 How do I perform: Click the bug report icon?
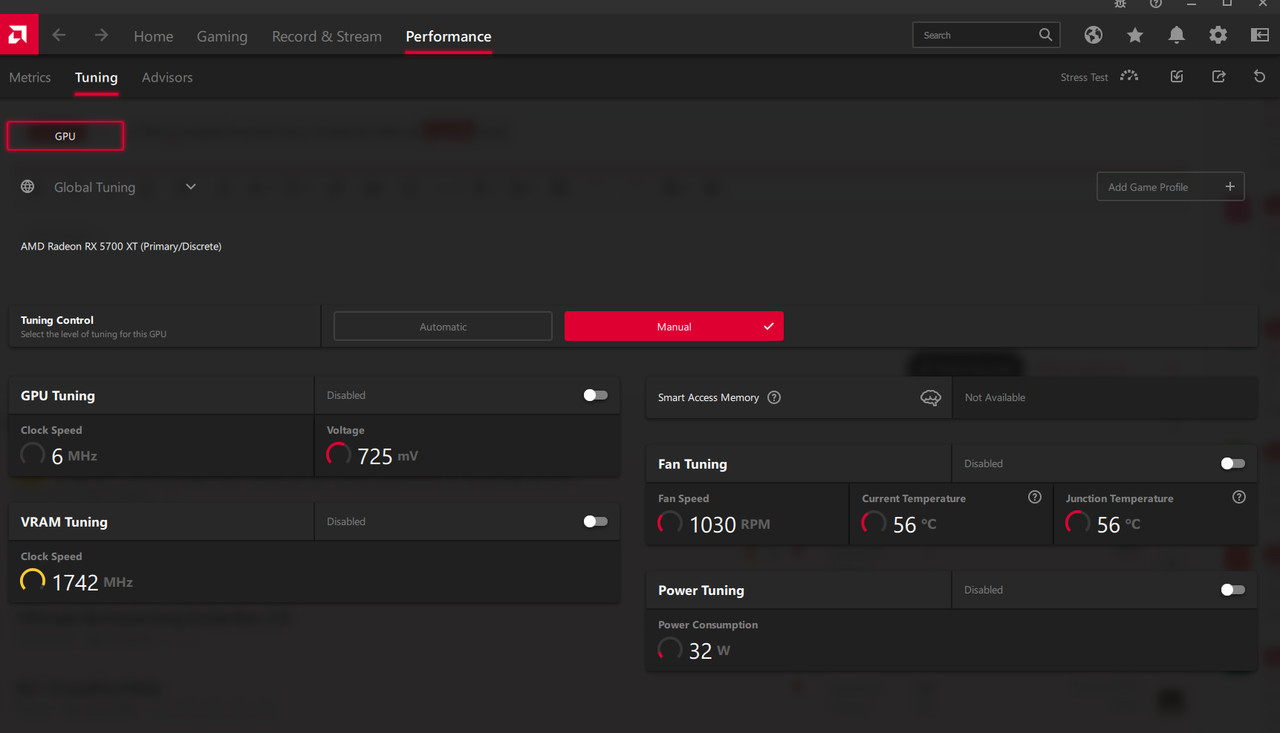[x=1121, y=4]
